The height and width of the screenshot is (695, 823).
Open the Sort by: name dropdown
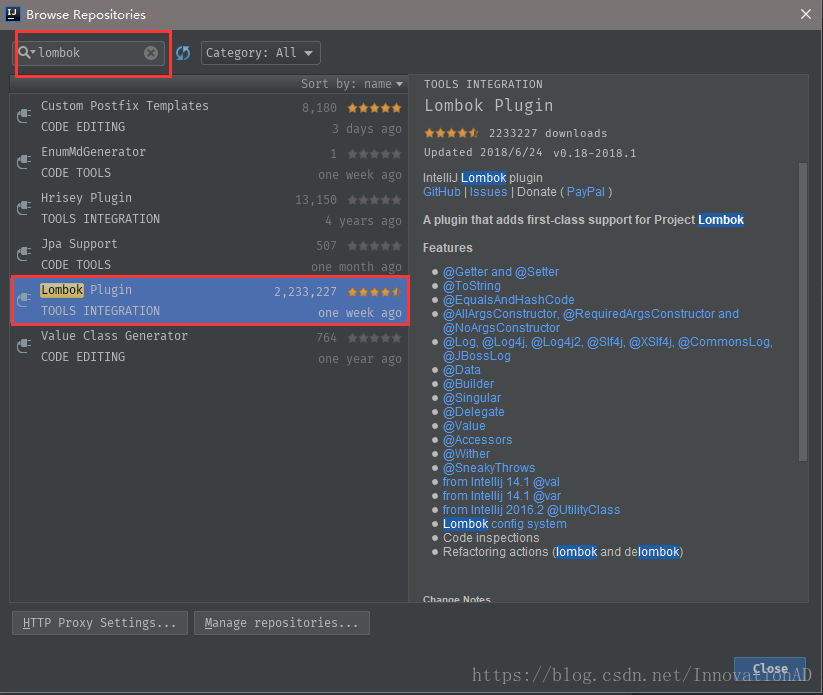coord(351,84)
